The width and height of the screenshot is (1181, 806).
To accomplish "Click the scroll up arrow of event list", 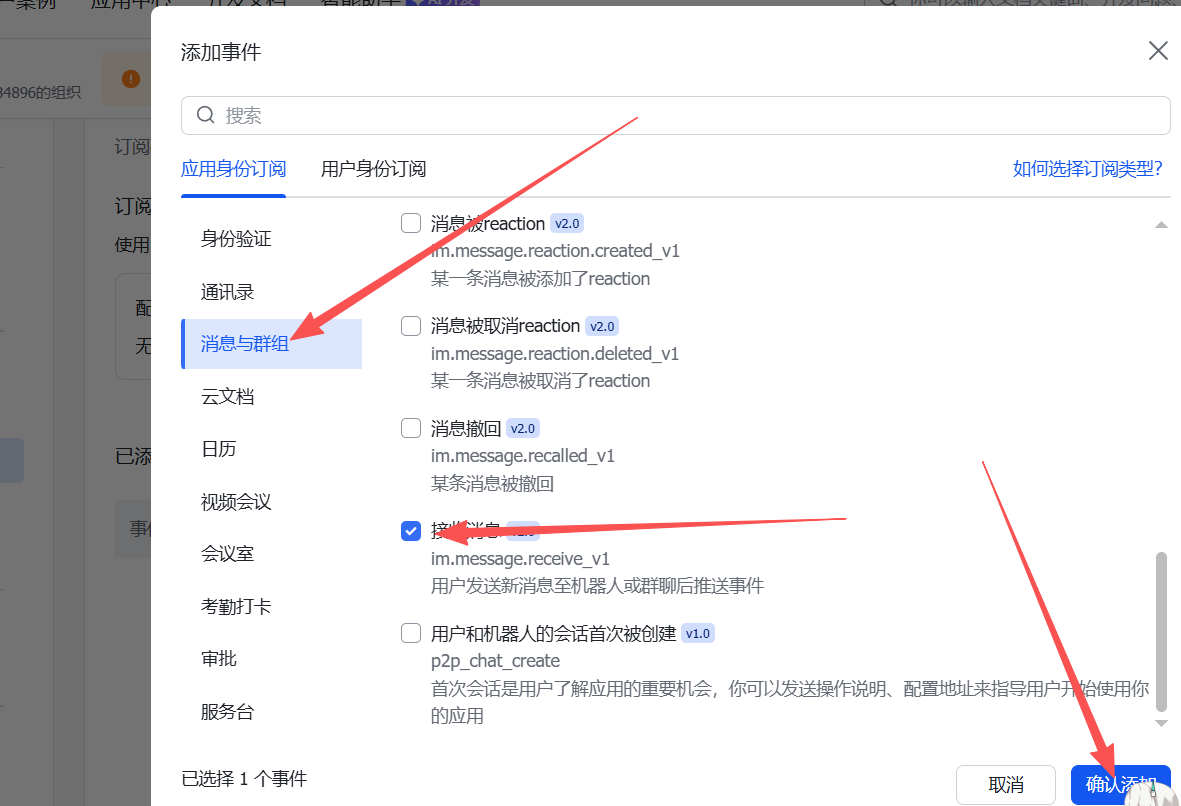I will [1161, 224].
